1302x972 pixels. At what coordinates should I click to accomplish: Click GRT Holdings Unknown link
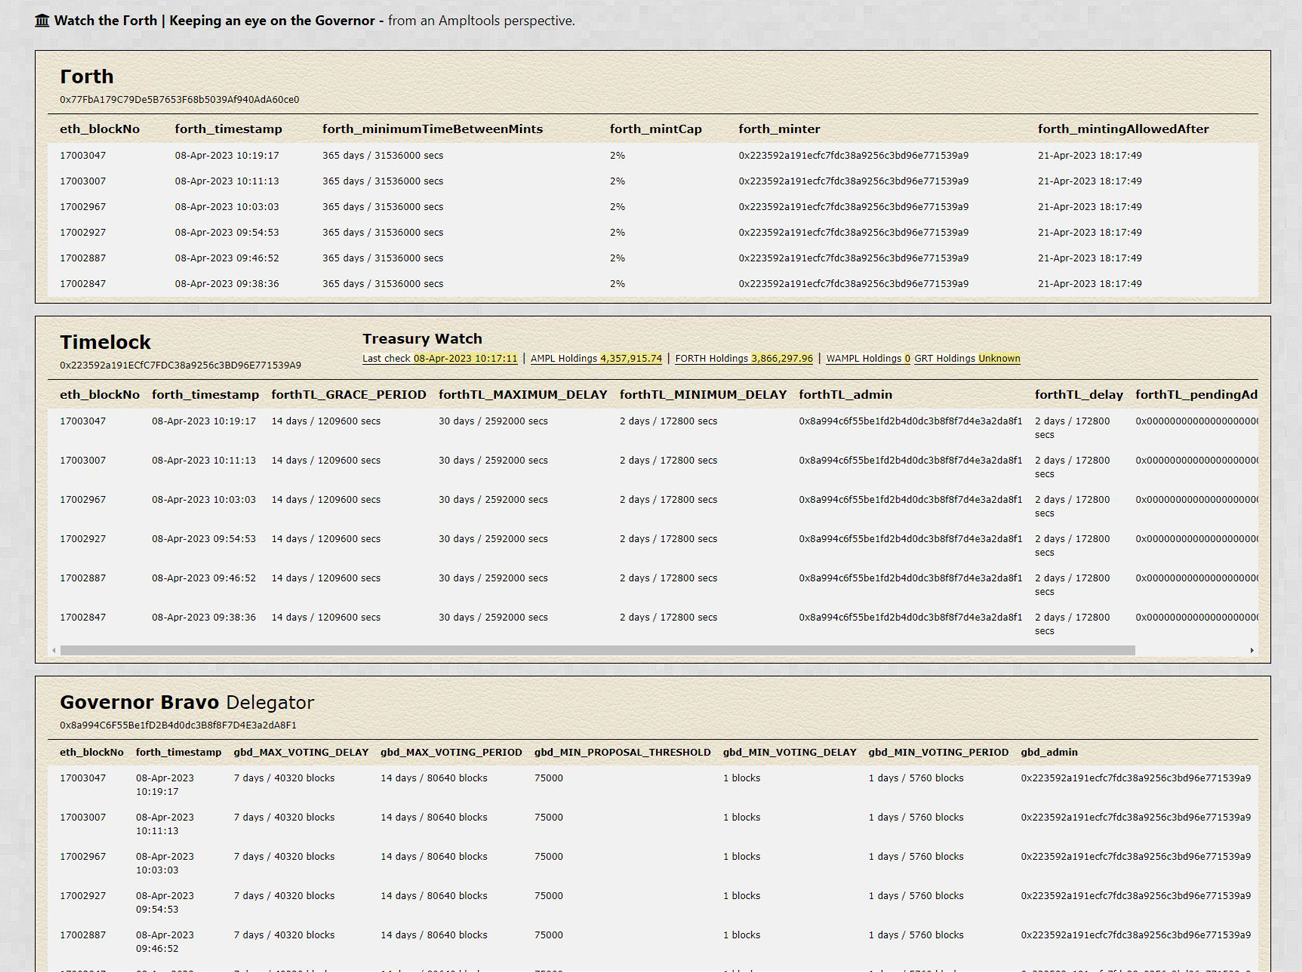966,359
